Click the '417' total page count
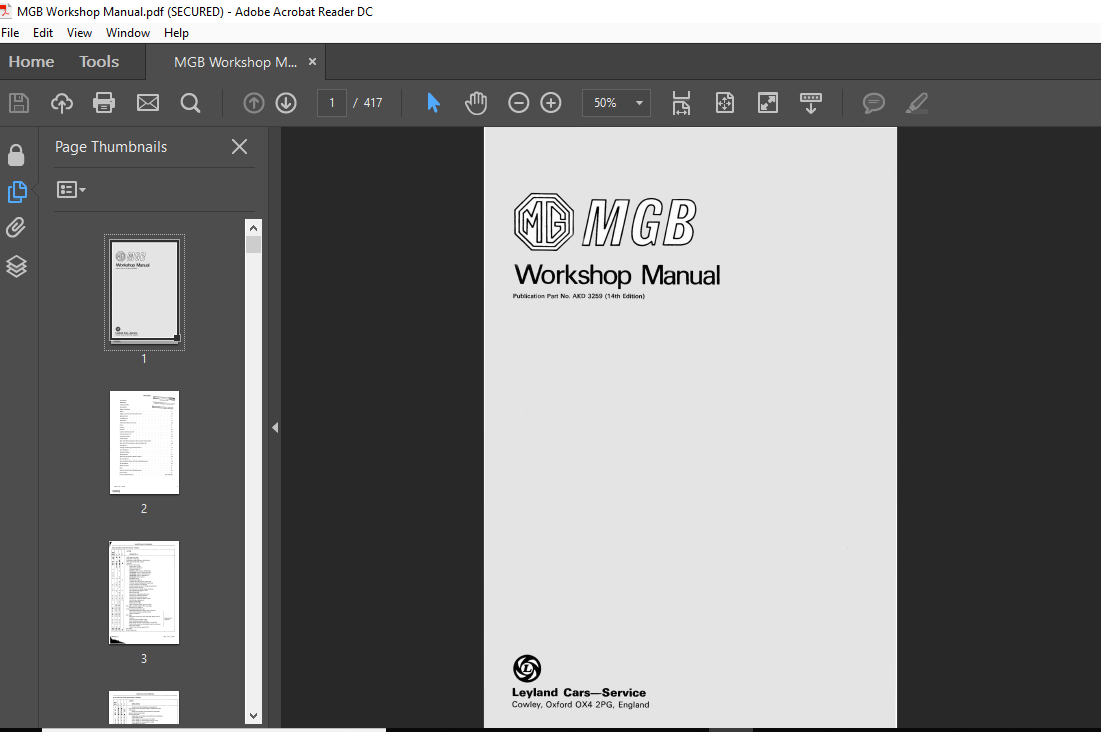This screenshot has width=1101, height=732. click(373, 103)
